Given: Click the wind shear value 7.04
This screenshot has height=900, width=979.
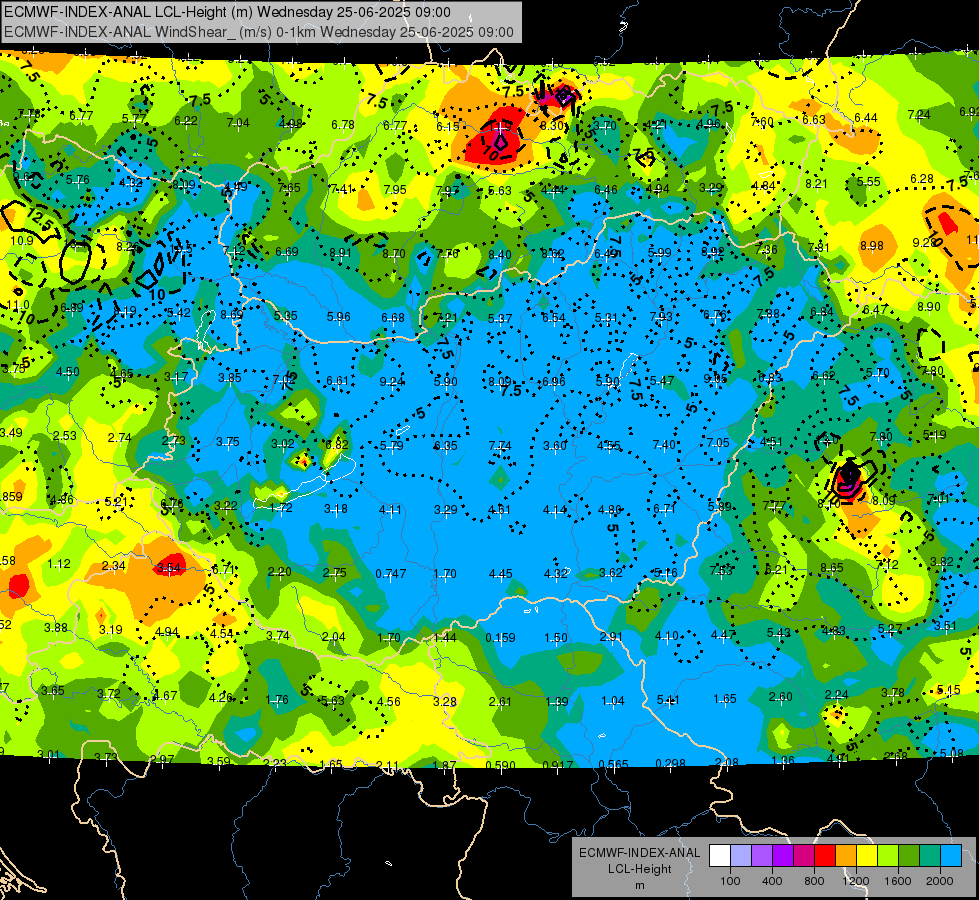Looking at the screenshot, I should tap(238, 123).
